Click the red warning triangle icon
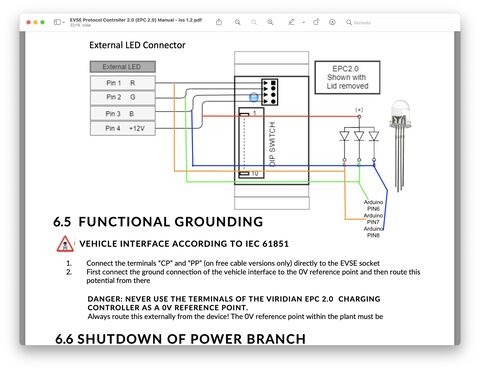Viewport: 480px width, 371px height. point(65,244)
